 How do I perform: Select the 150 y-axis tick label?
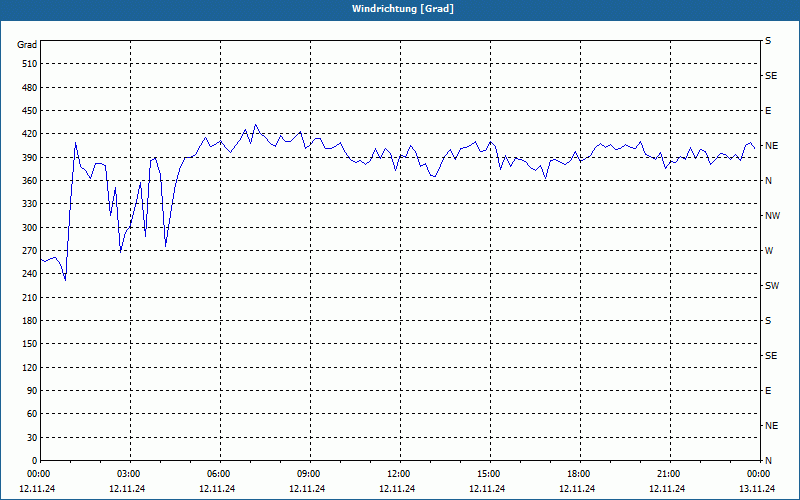pos(30,344)
